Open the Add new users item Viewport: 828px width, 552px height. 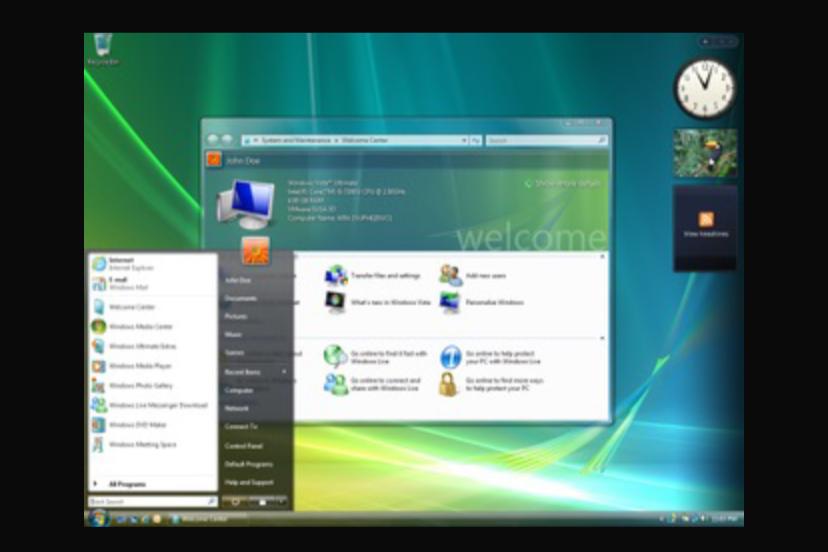pos(450,275)
